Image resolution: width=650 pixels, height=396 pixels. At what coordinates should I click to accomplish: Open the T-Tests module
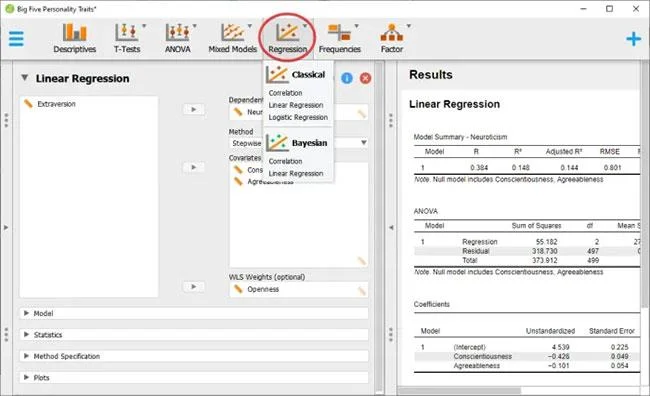tap(127, 38)
